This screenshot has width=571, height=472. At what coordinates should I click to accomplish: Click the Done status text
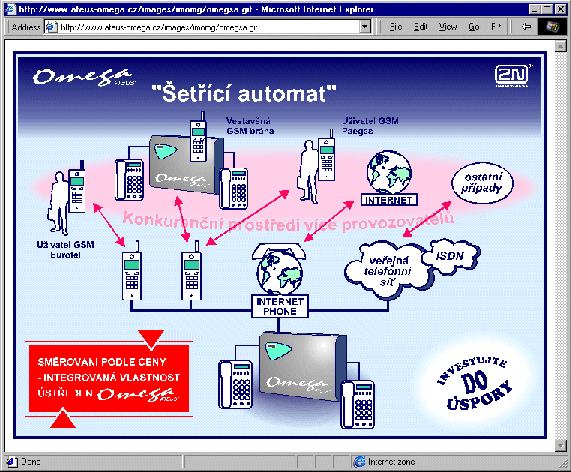tap(31, 462)
